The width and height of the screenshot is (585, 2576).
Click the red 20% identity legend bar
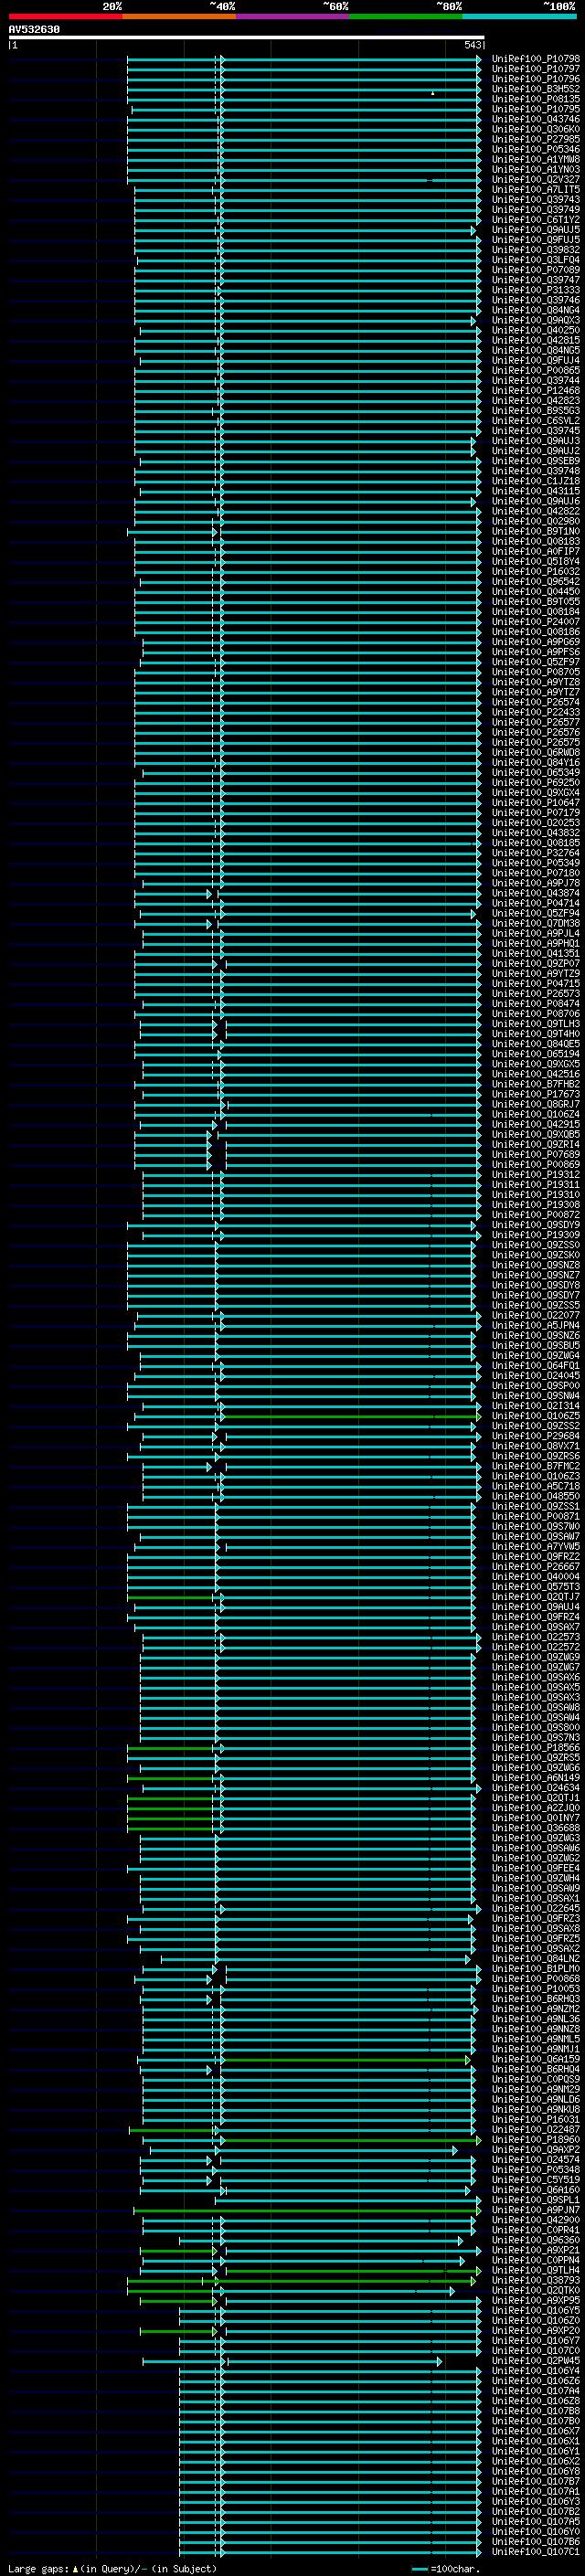tap(65, 16)
